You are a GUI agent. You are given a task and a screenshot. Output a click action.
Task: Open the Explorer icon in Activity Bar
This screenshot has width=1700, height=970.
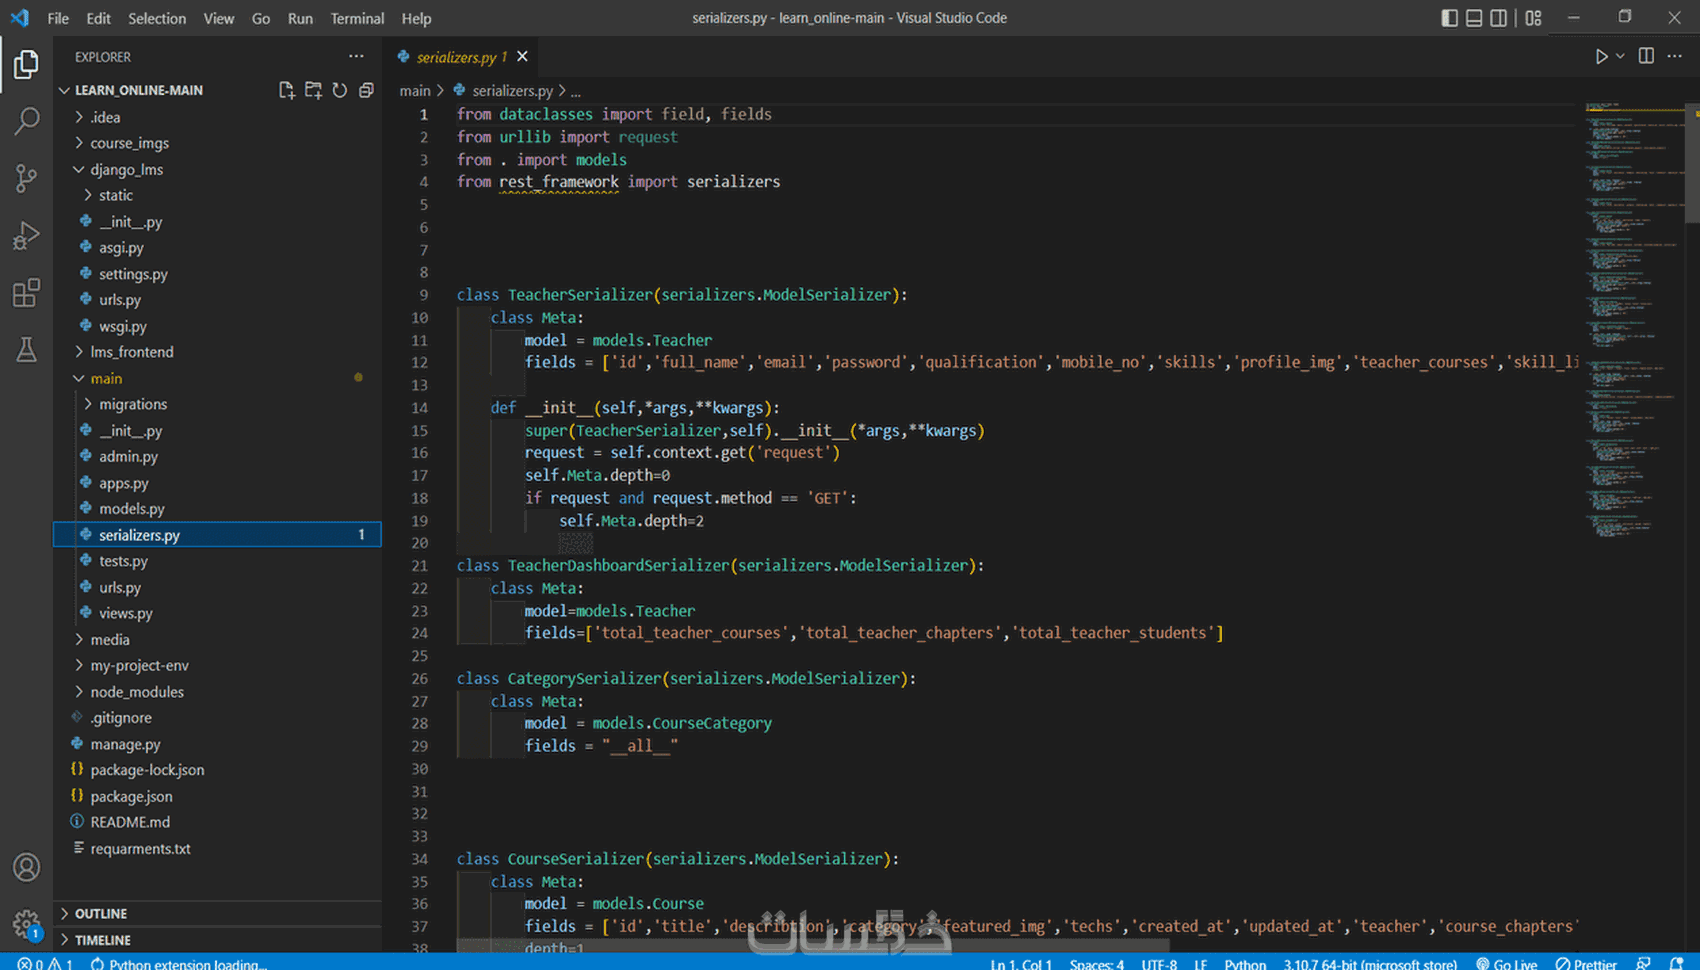pyautogui.click(x=26, y=63)
